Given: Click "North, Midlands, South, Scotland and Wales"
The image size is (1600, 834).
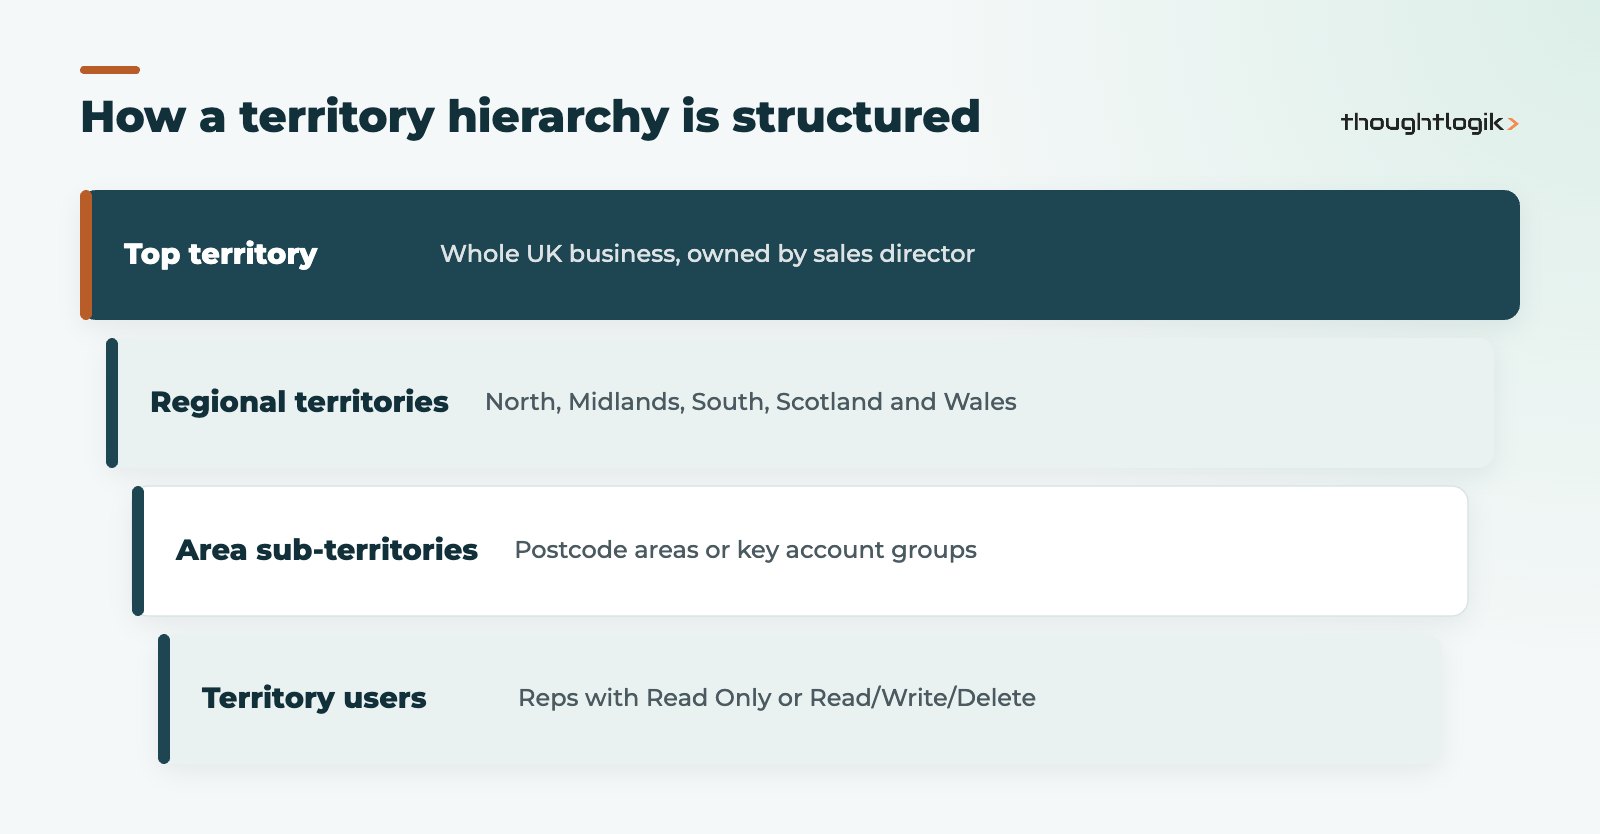Looking at the screenshot, I should click(x=751, y=402).
